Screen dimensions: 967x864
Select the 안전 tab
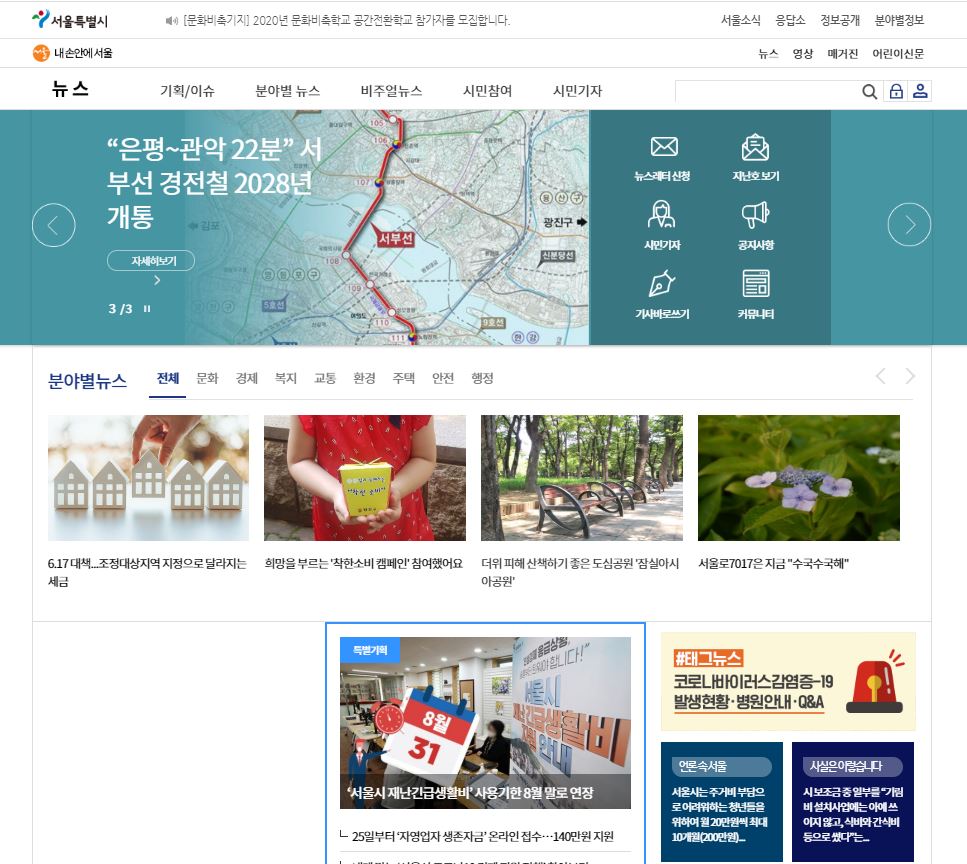pos(443,378)
